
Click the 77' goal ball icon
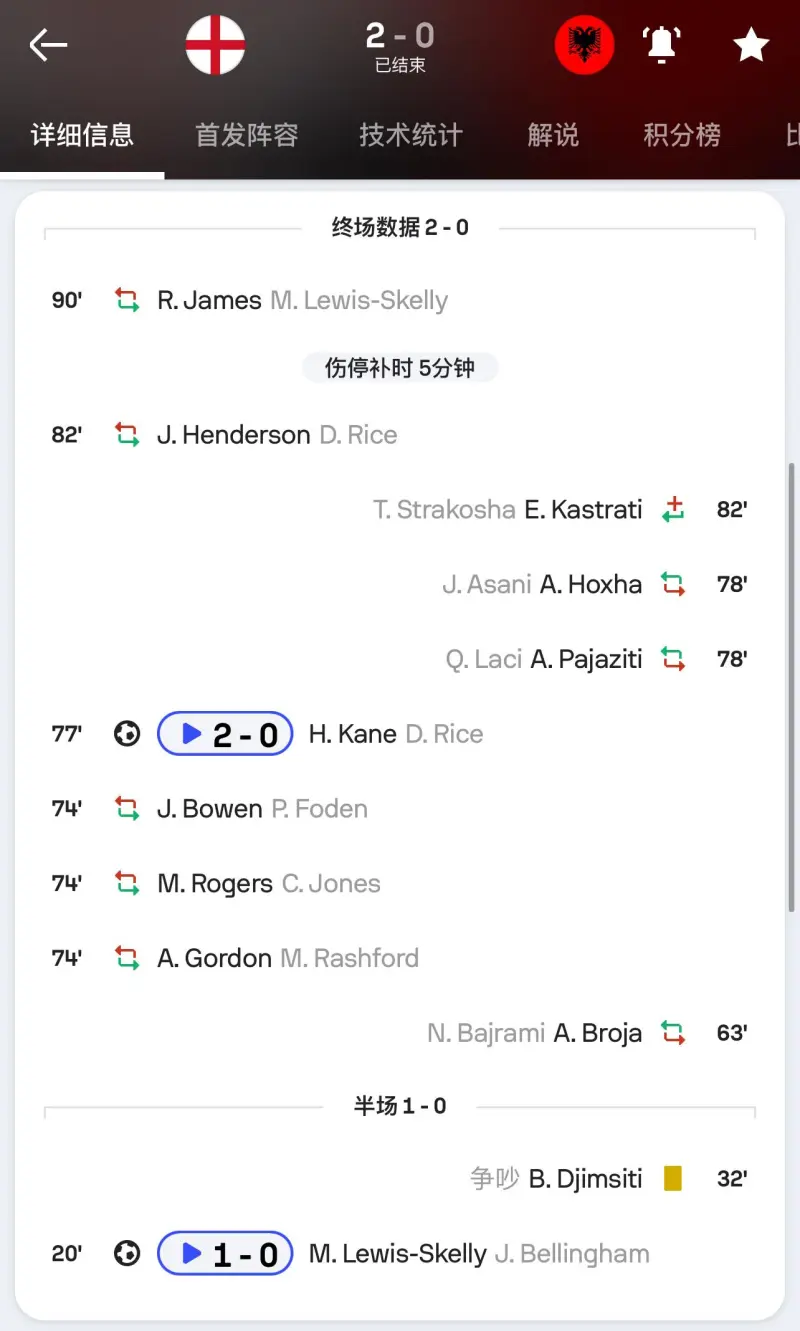[x=127, y=734]
